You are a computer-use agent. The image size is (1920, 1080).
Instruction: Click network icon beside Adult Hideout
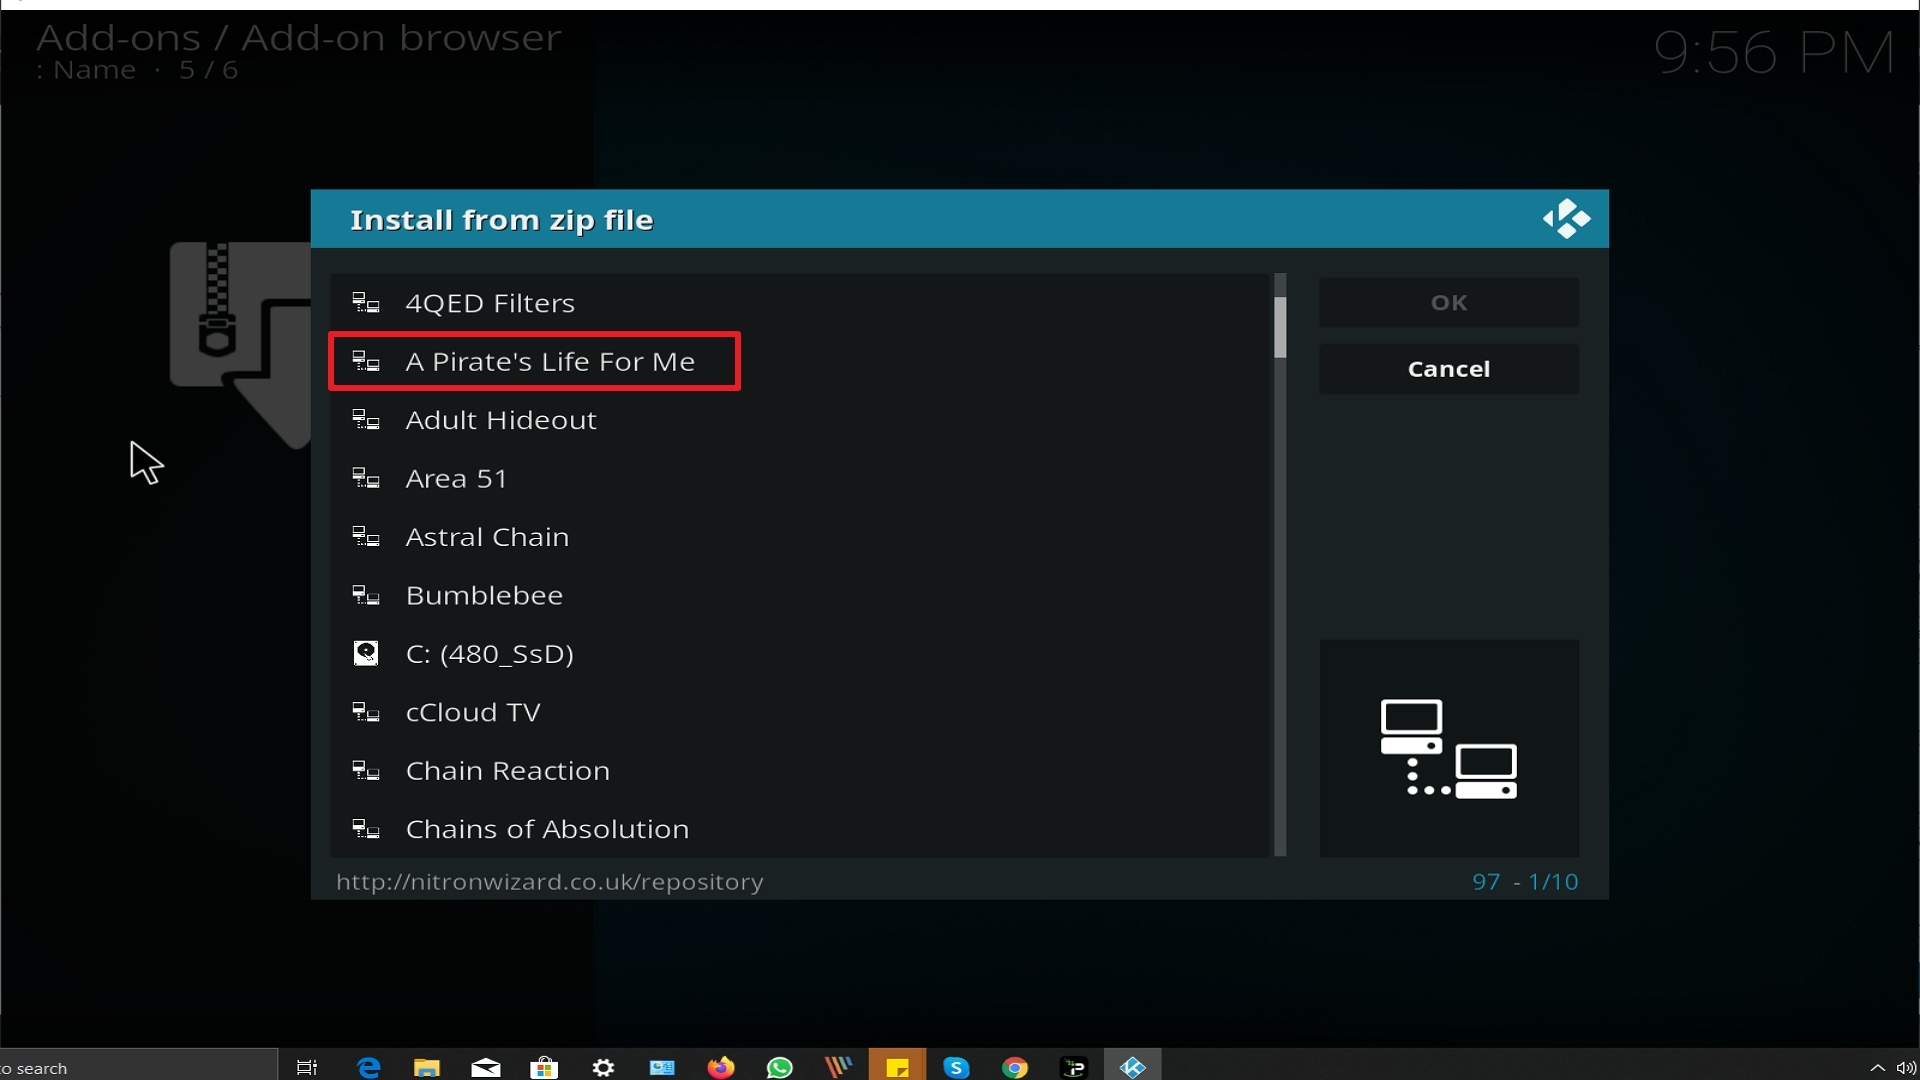point(366,420)
